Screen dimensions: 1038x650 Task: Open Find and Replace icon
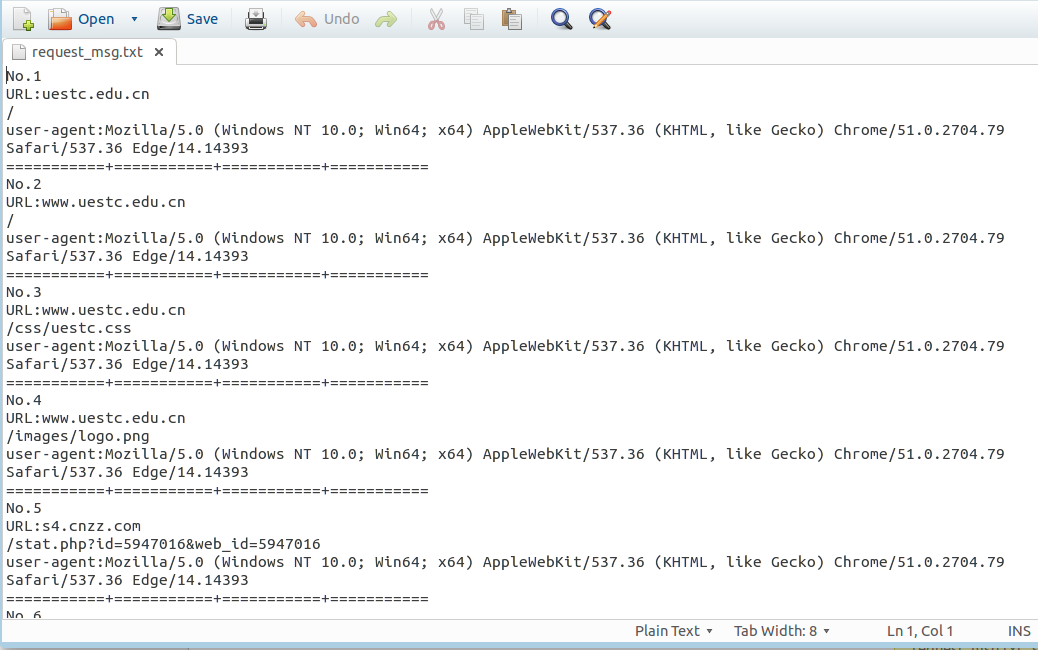pyautogui.click(x=600, y=19)
